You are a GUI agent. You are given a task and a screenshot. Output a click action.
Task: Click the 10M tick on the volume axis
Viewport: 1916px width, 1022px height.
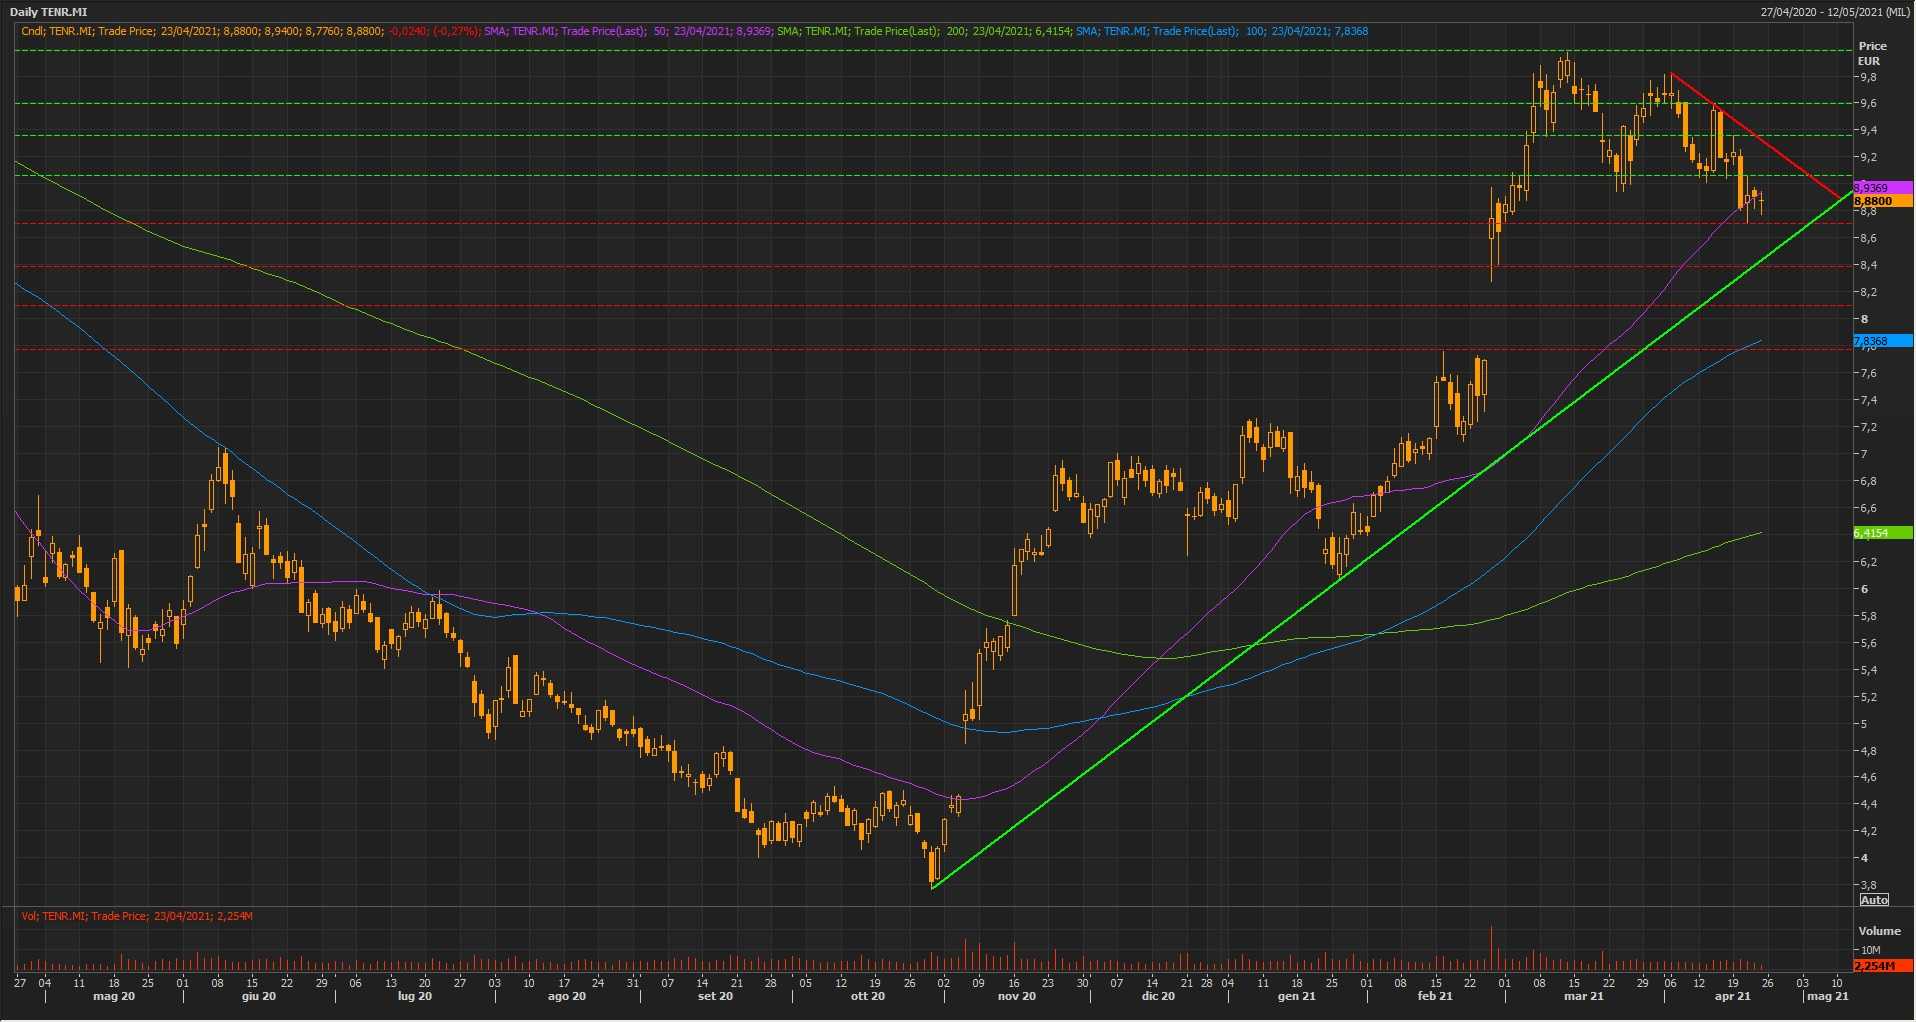1870,950
